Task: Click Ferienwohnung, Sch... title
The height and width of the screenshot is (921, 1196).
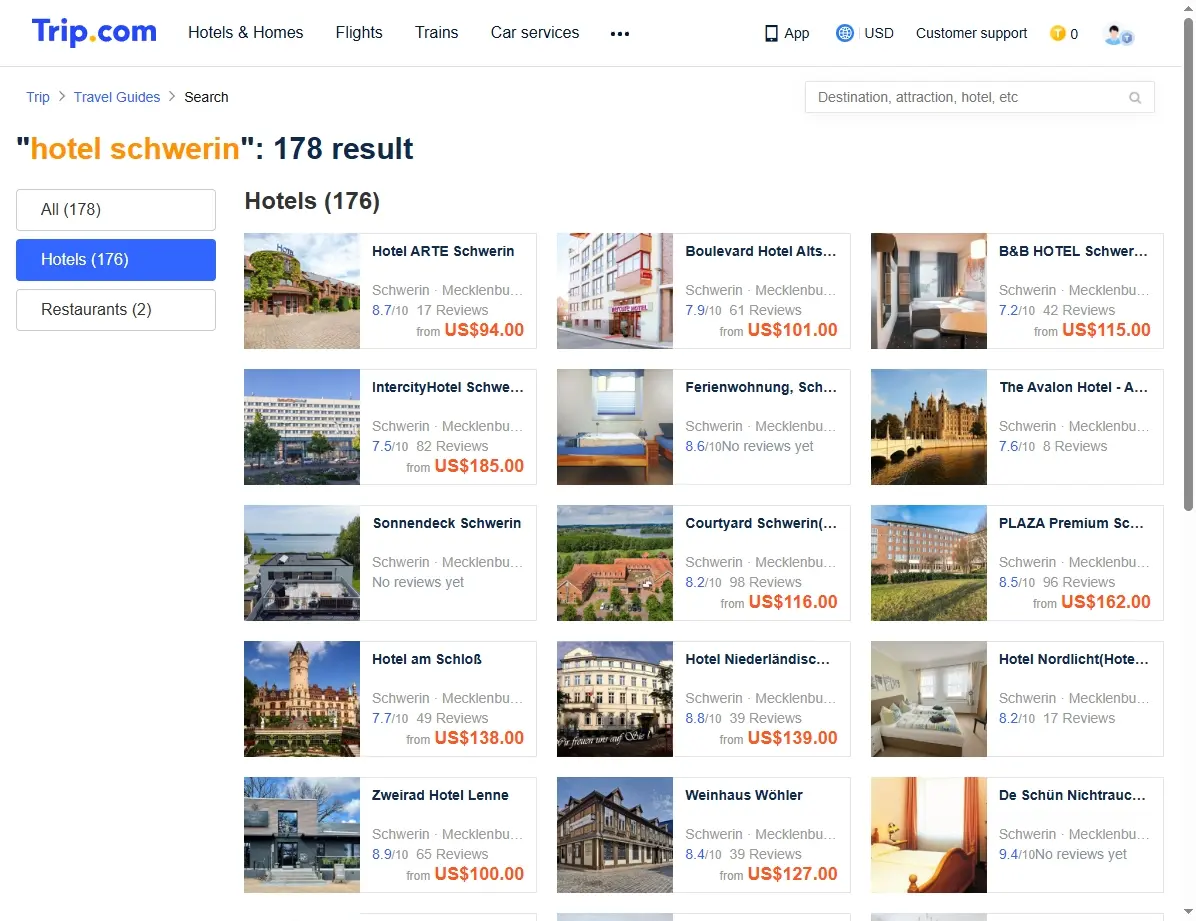Action: pos(760,387)
